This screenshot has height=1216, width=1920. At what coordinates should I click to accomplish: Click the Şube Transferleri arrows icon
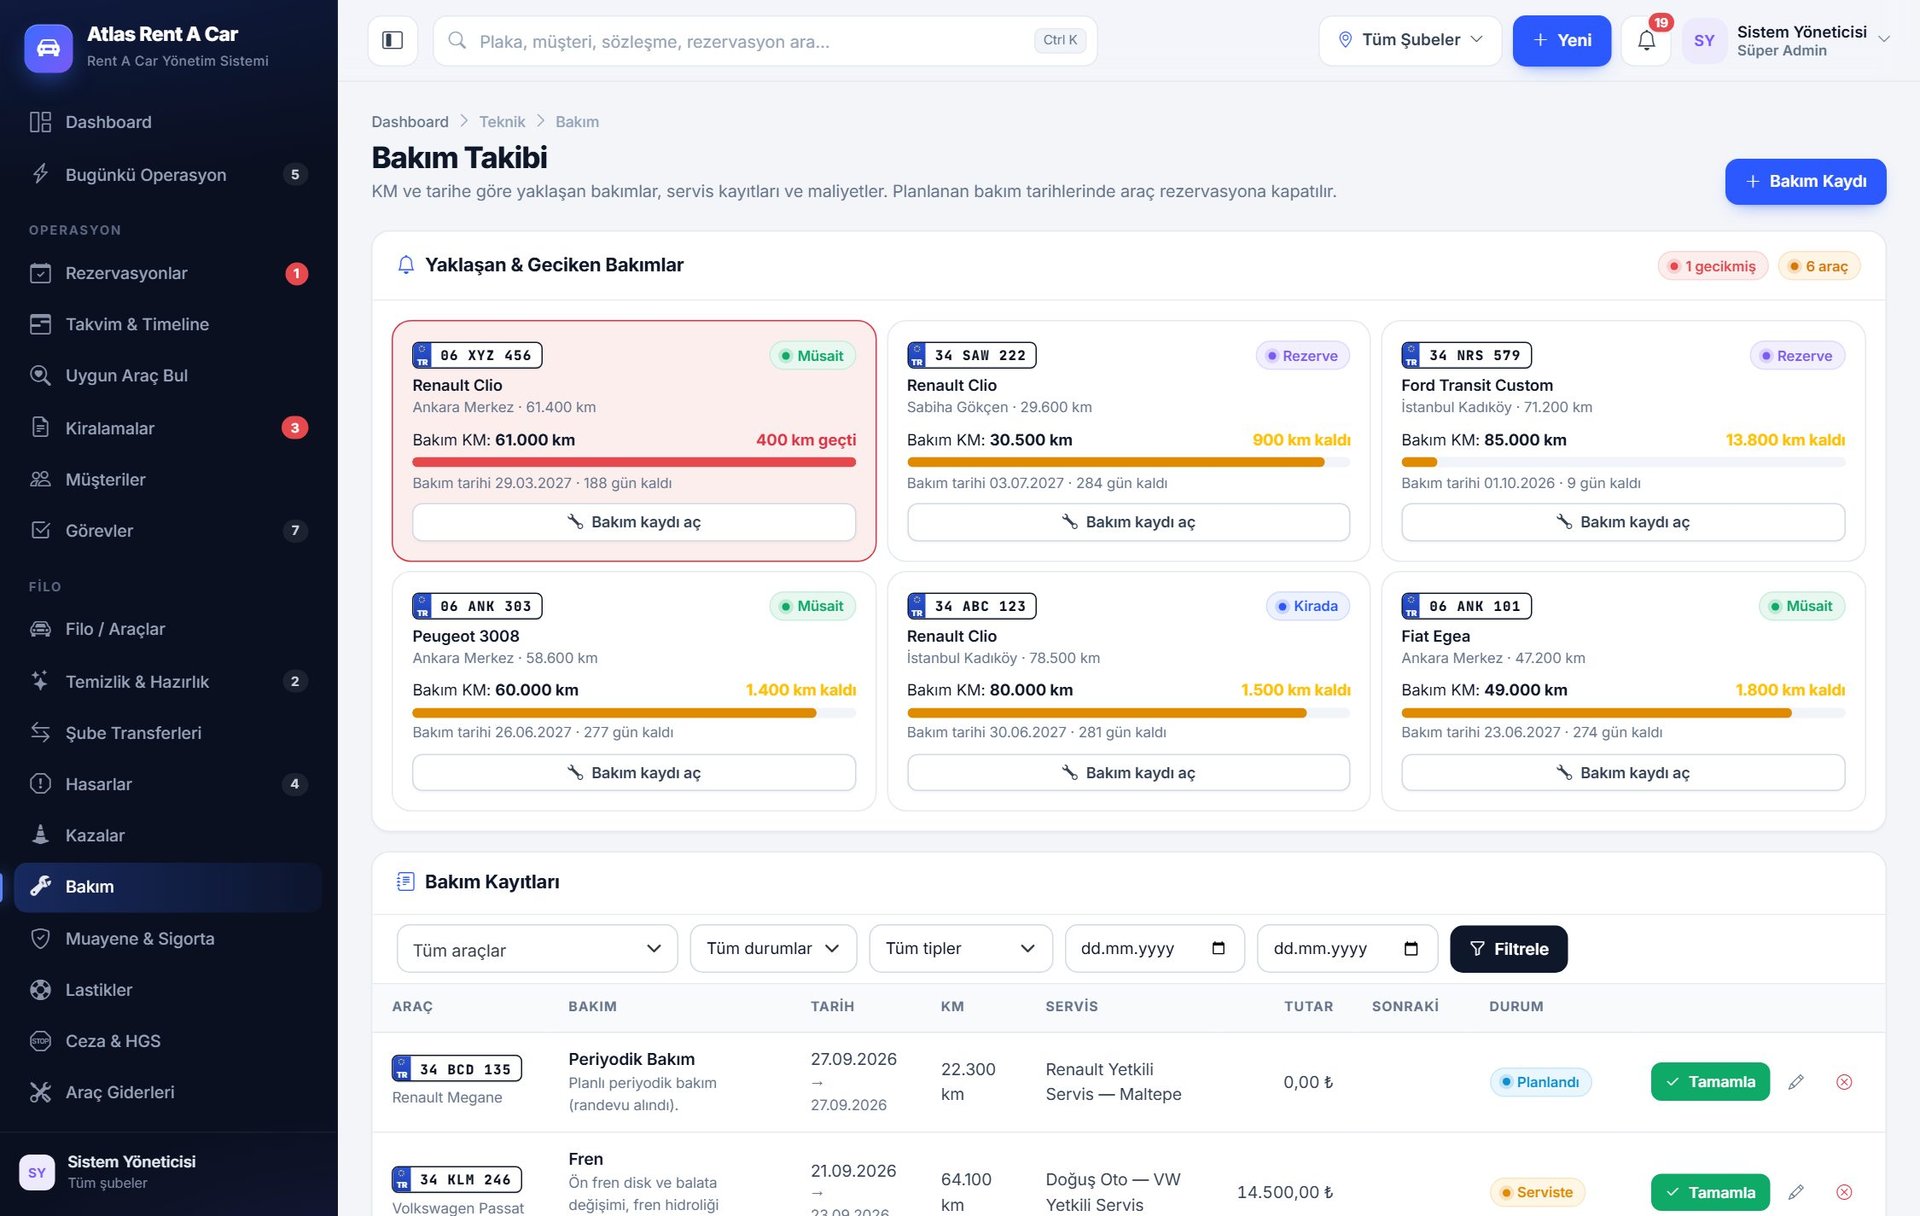pyautogui.click(x=40, y=732)
